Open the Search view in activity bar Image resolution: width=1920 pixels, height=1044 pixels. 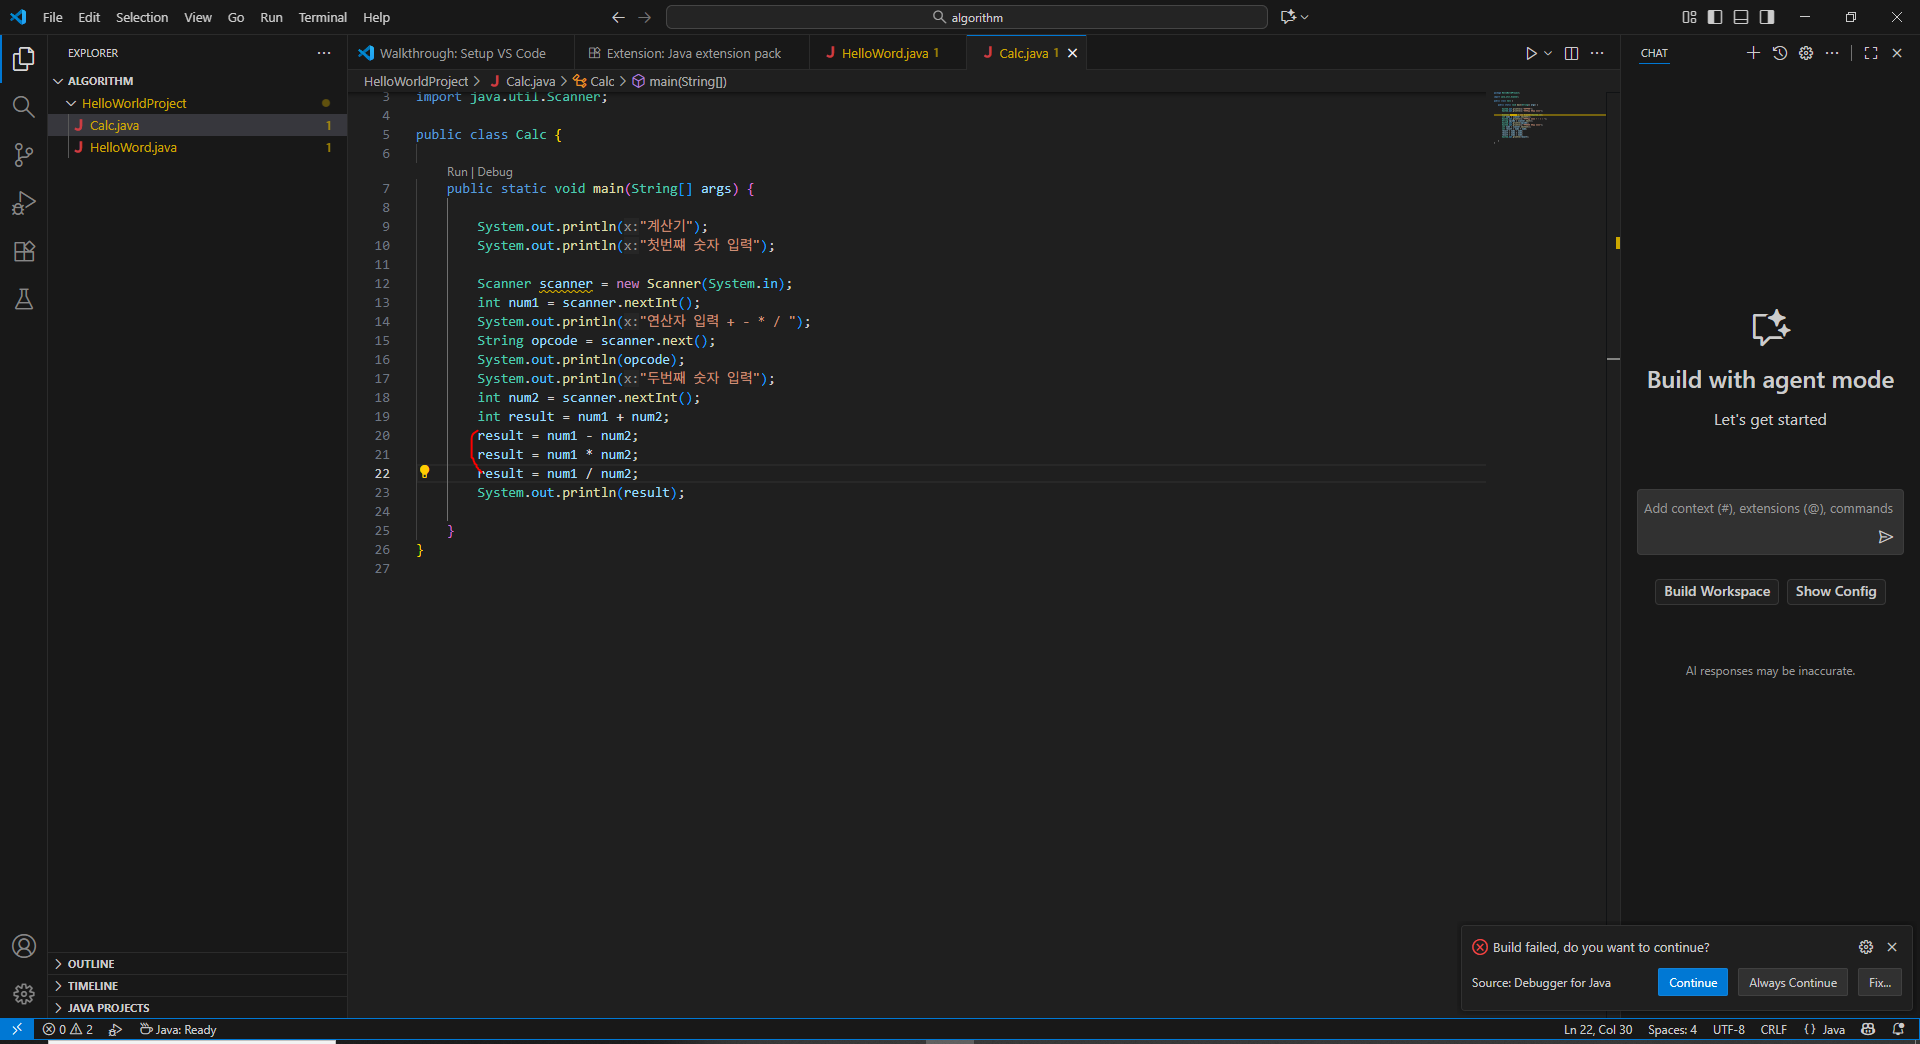tap(24, 107)
